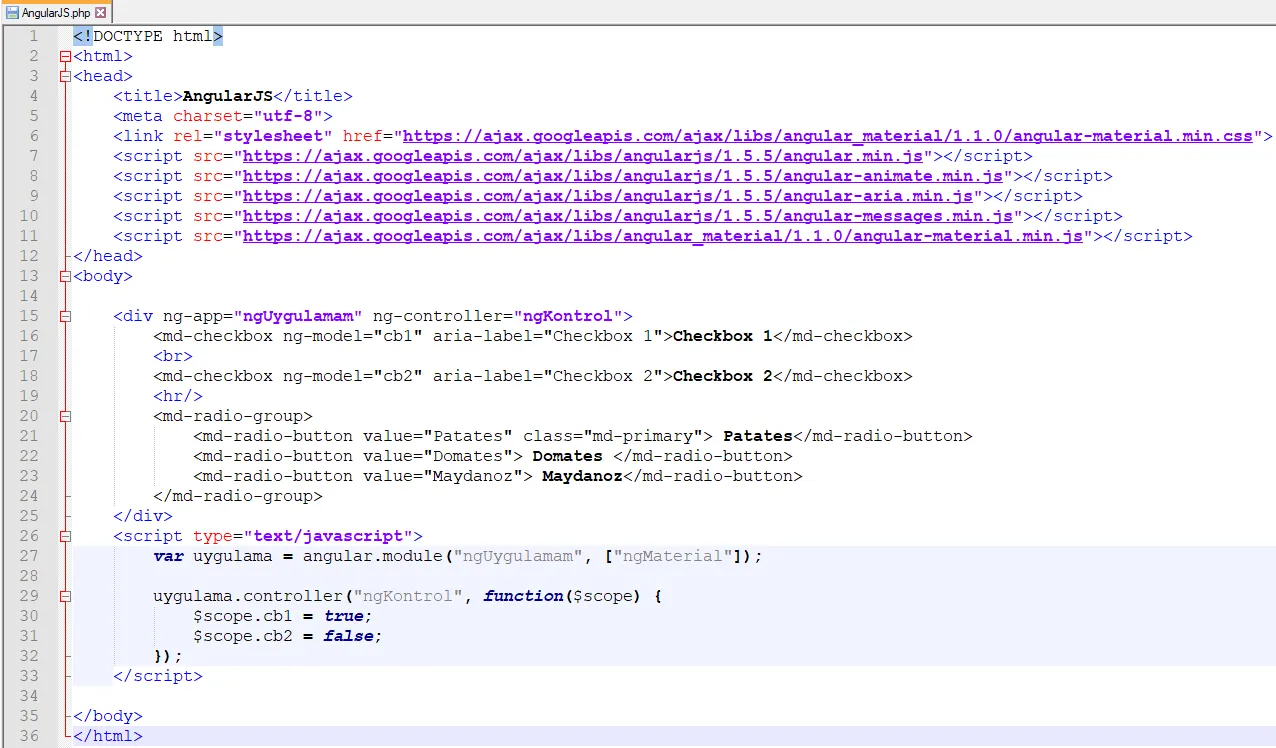This screenshot has width=1276, height=748.
Task: Click the bold Checkbox 2 label text
Action: (x=723, y=376)
